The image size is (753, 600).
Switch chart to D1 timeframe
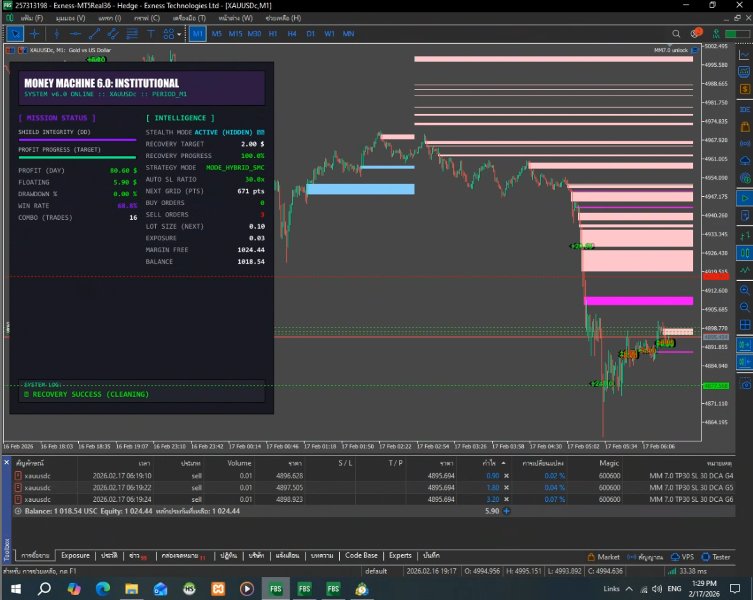(x=310, y=34)
